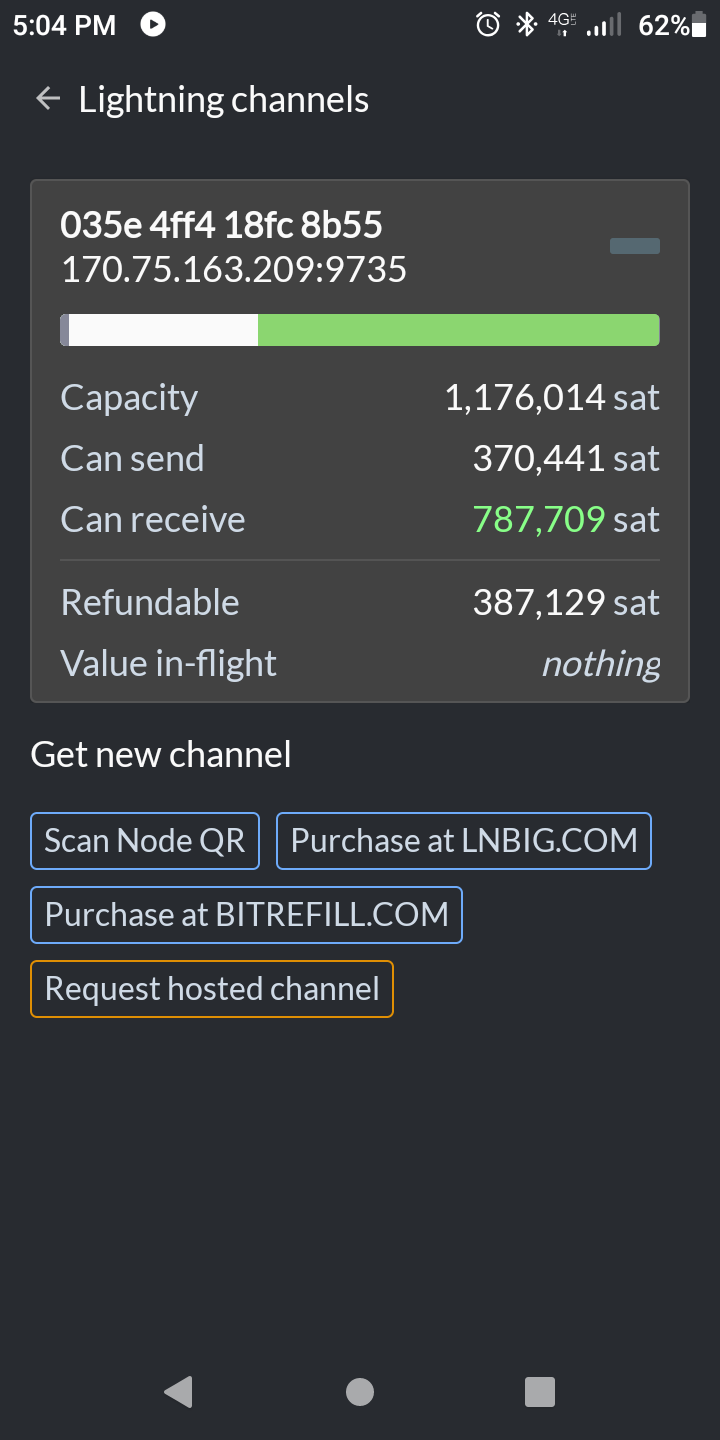Screen dimensions: 720x1440
Task: Tap the cellular signal strength icon
Action: tap(604, 25)
